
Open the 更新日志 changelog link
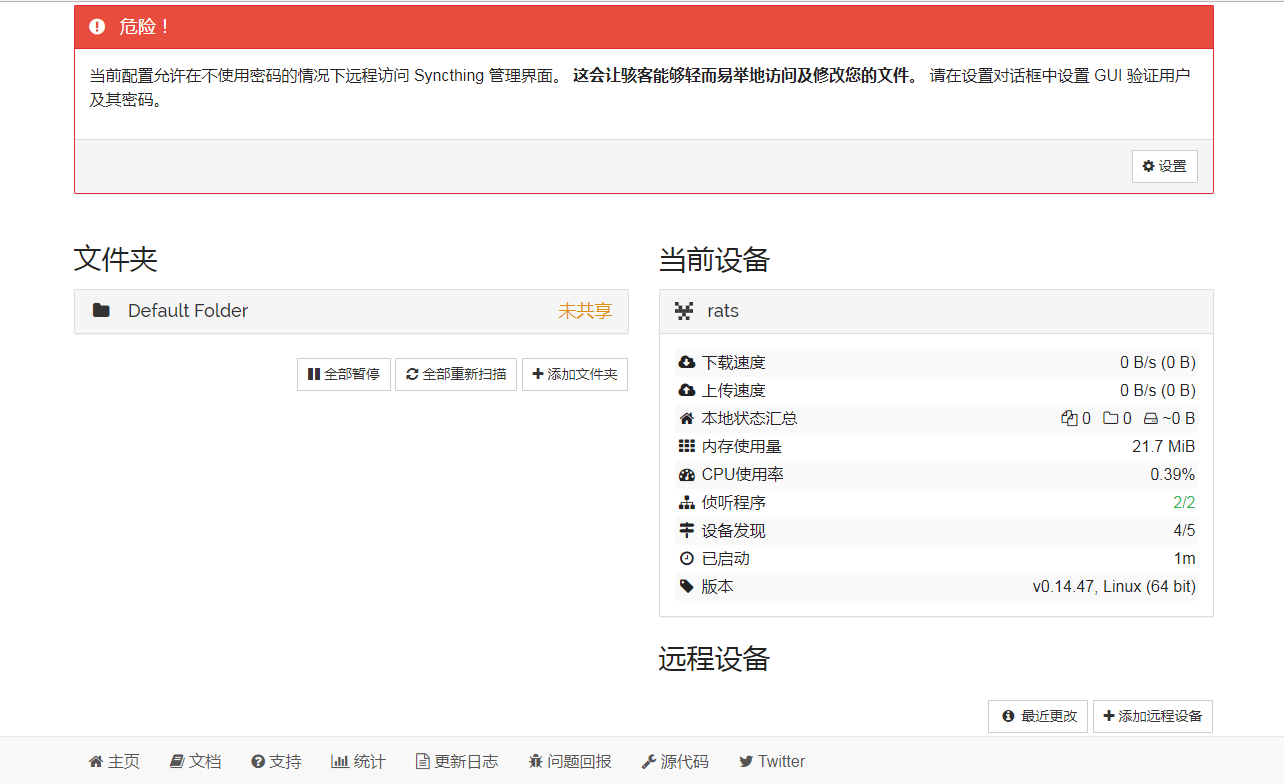(457, 761)
